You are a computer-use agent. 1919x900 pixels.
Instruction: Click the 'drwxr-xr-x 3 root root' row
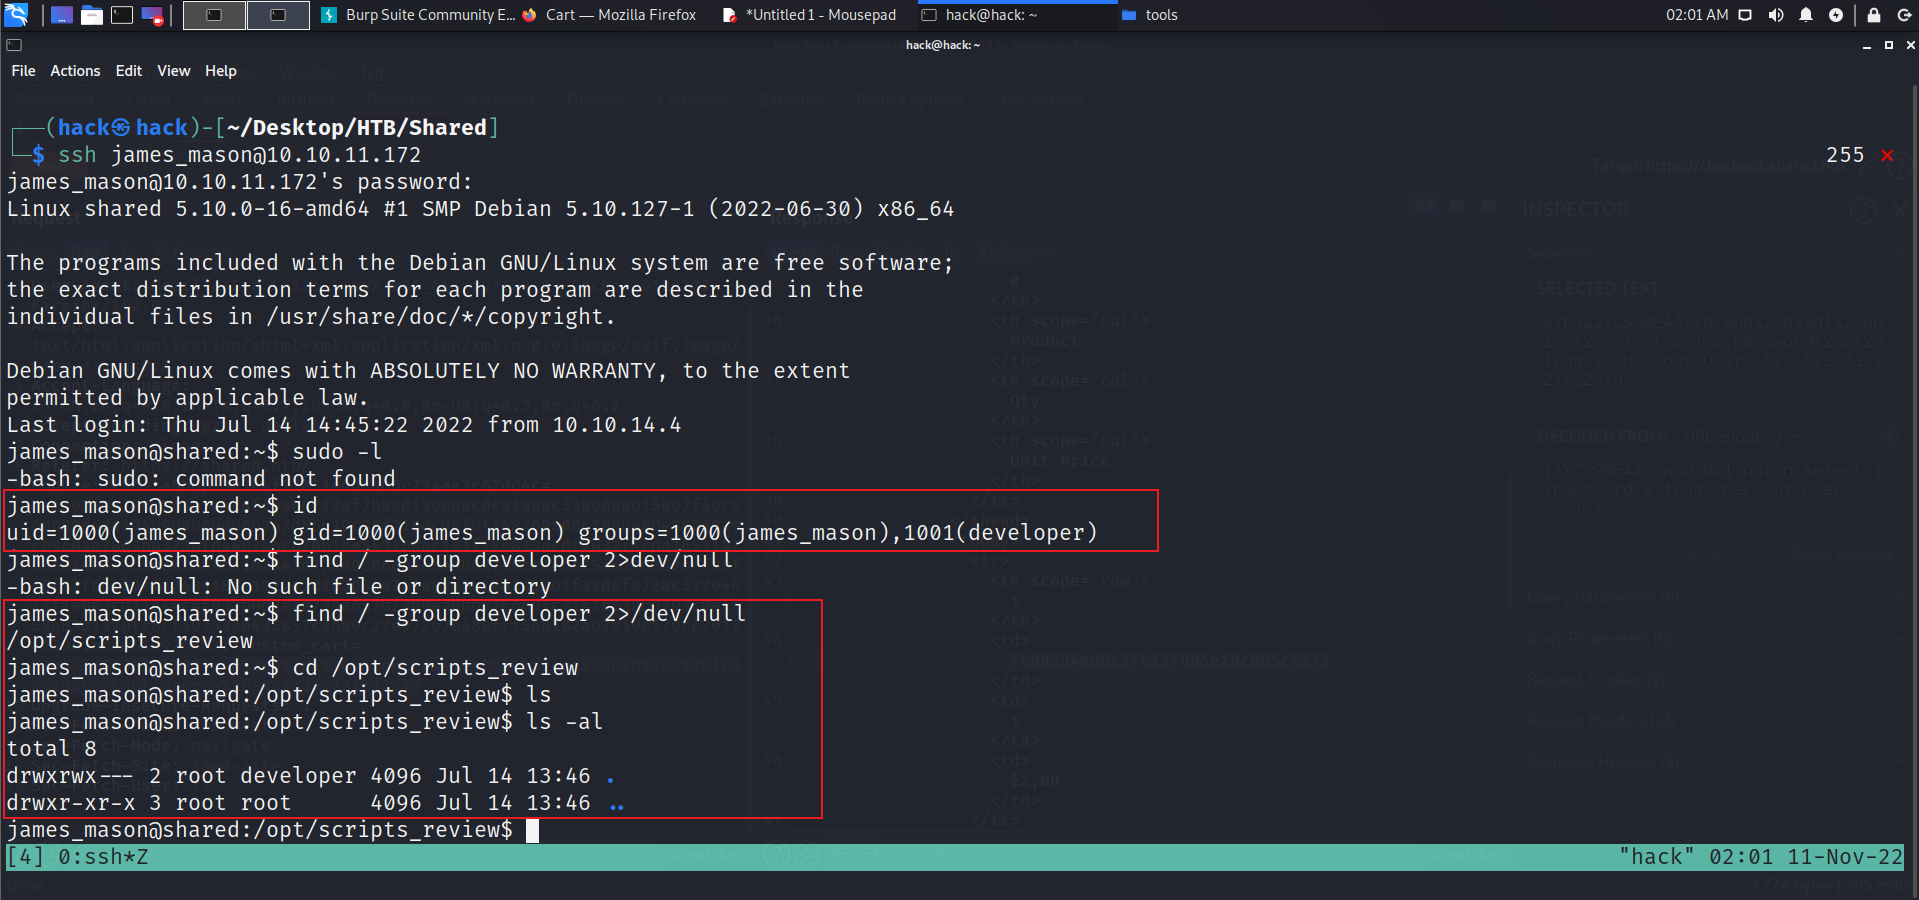pos(315,803)
